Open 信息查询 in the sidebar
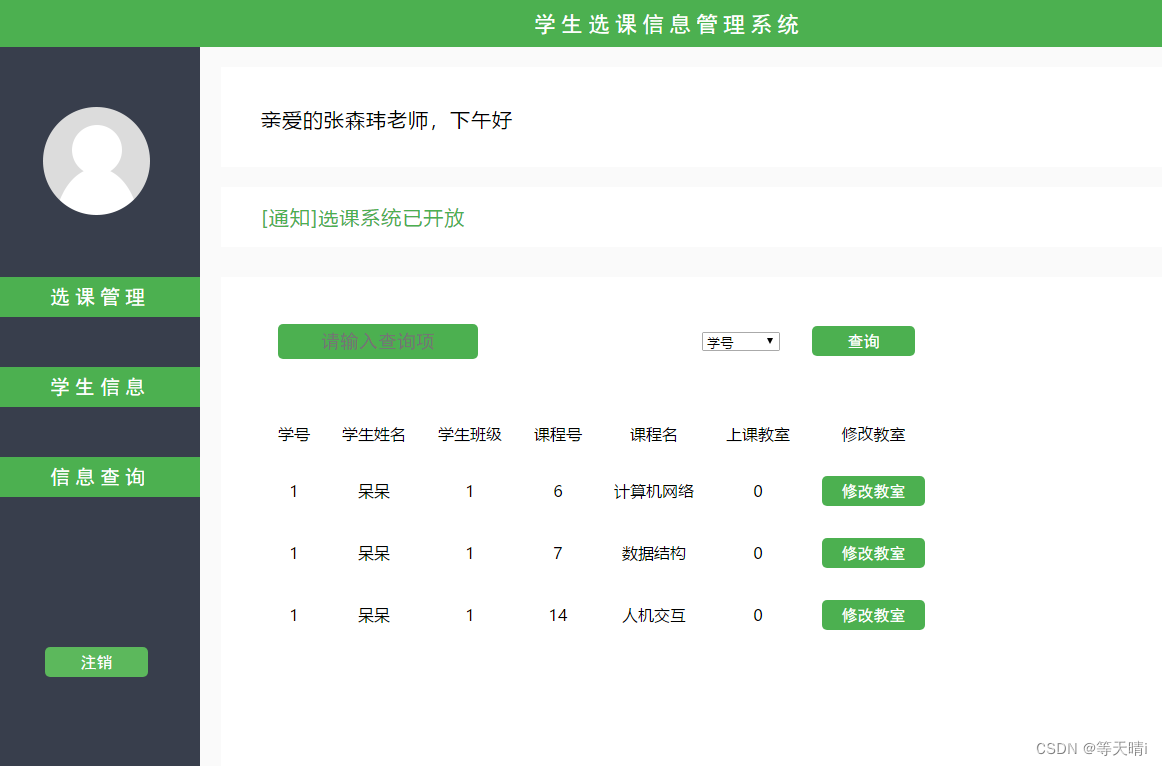This screenshot has width=1162, height=766. pos(100,477)
